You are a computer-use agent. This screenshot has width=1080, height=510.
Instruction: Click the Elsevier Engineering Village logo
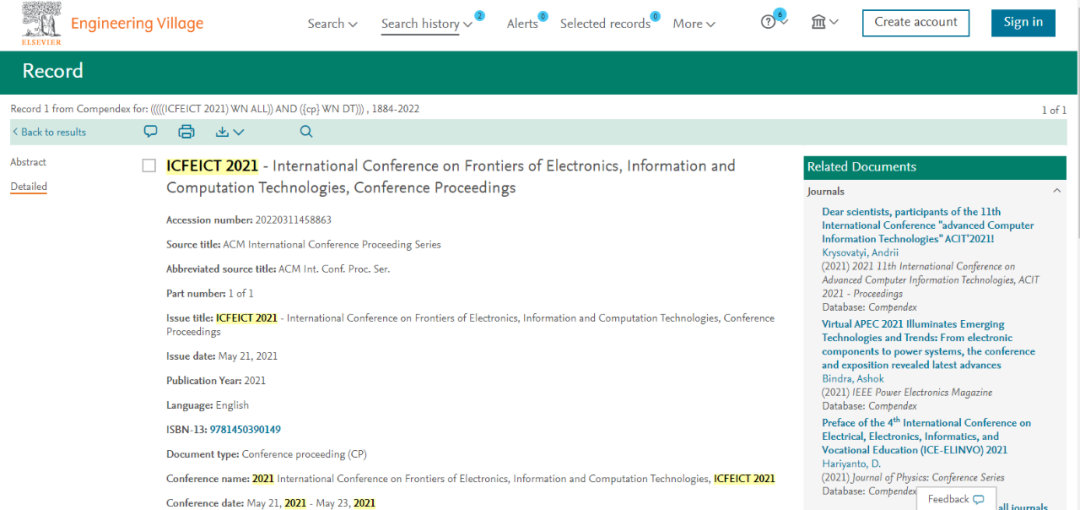[x=112, y=23]
